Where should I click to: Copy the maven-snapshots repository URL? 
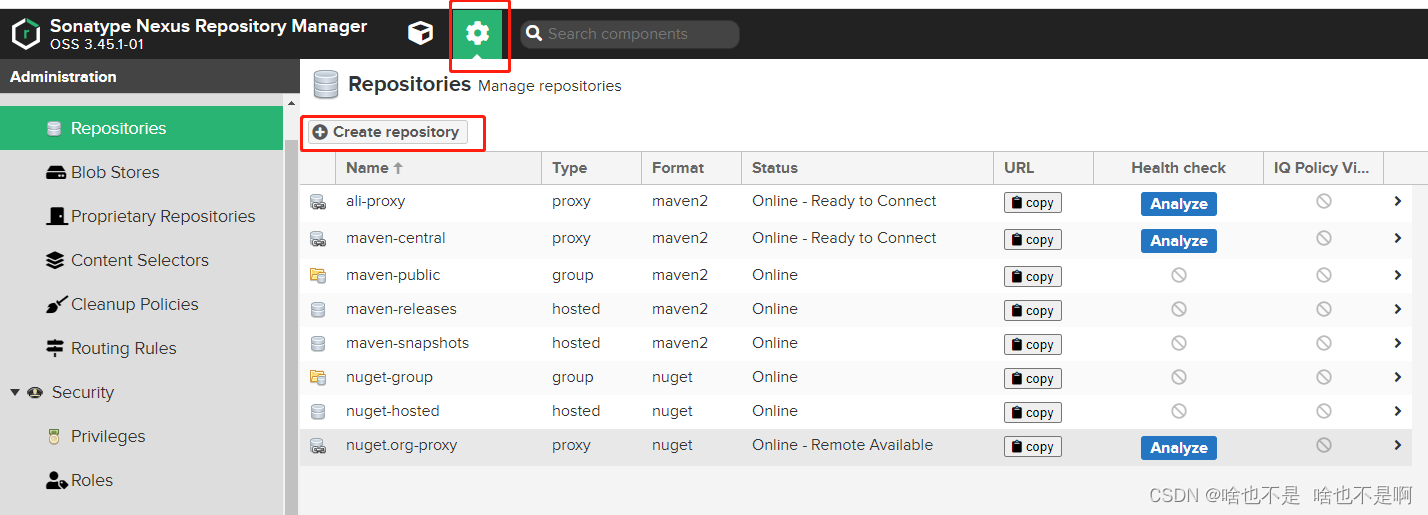coord(1032,345)
